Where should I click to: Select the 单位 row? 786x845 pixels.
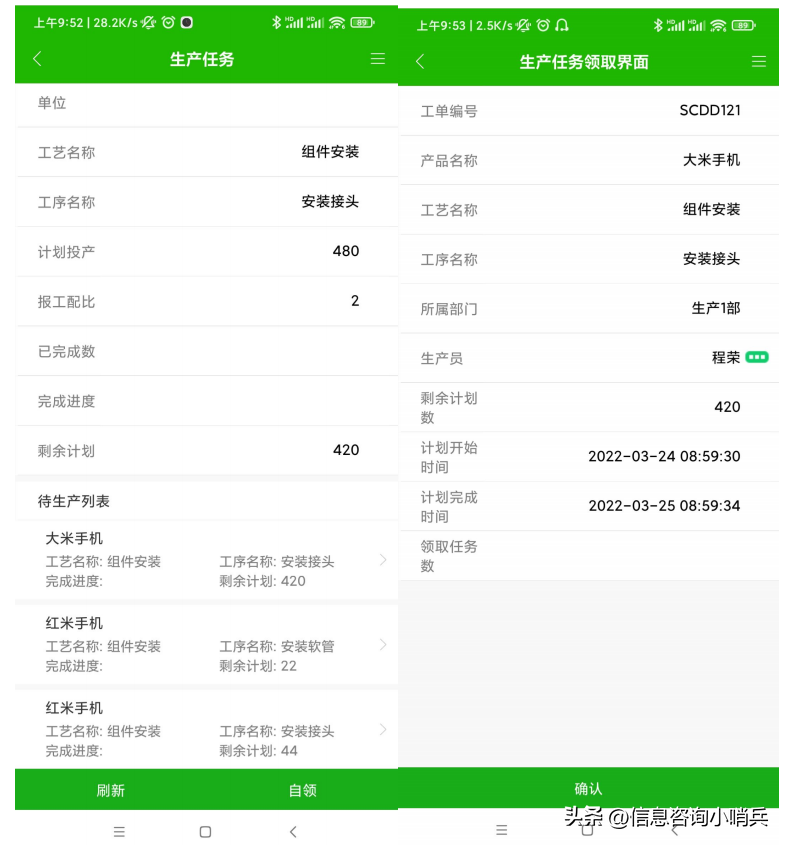click(207, 103)
